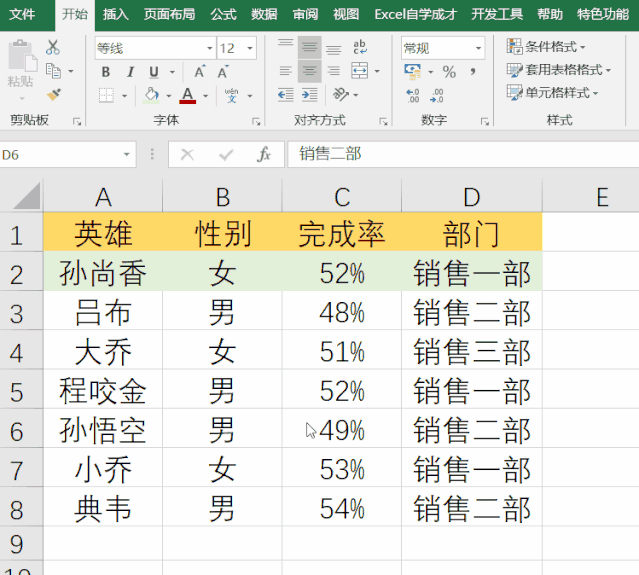Open the 数据 ribbon tab
This screenshot has height=575, width=639.
264,14
